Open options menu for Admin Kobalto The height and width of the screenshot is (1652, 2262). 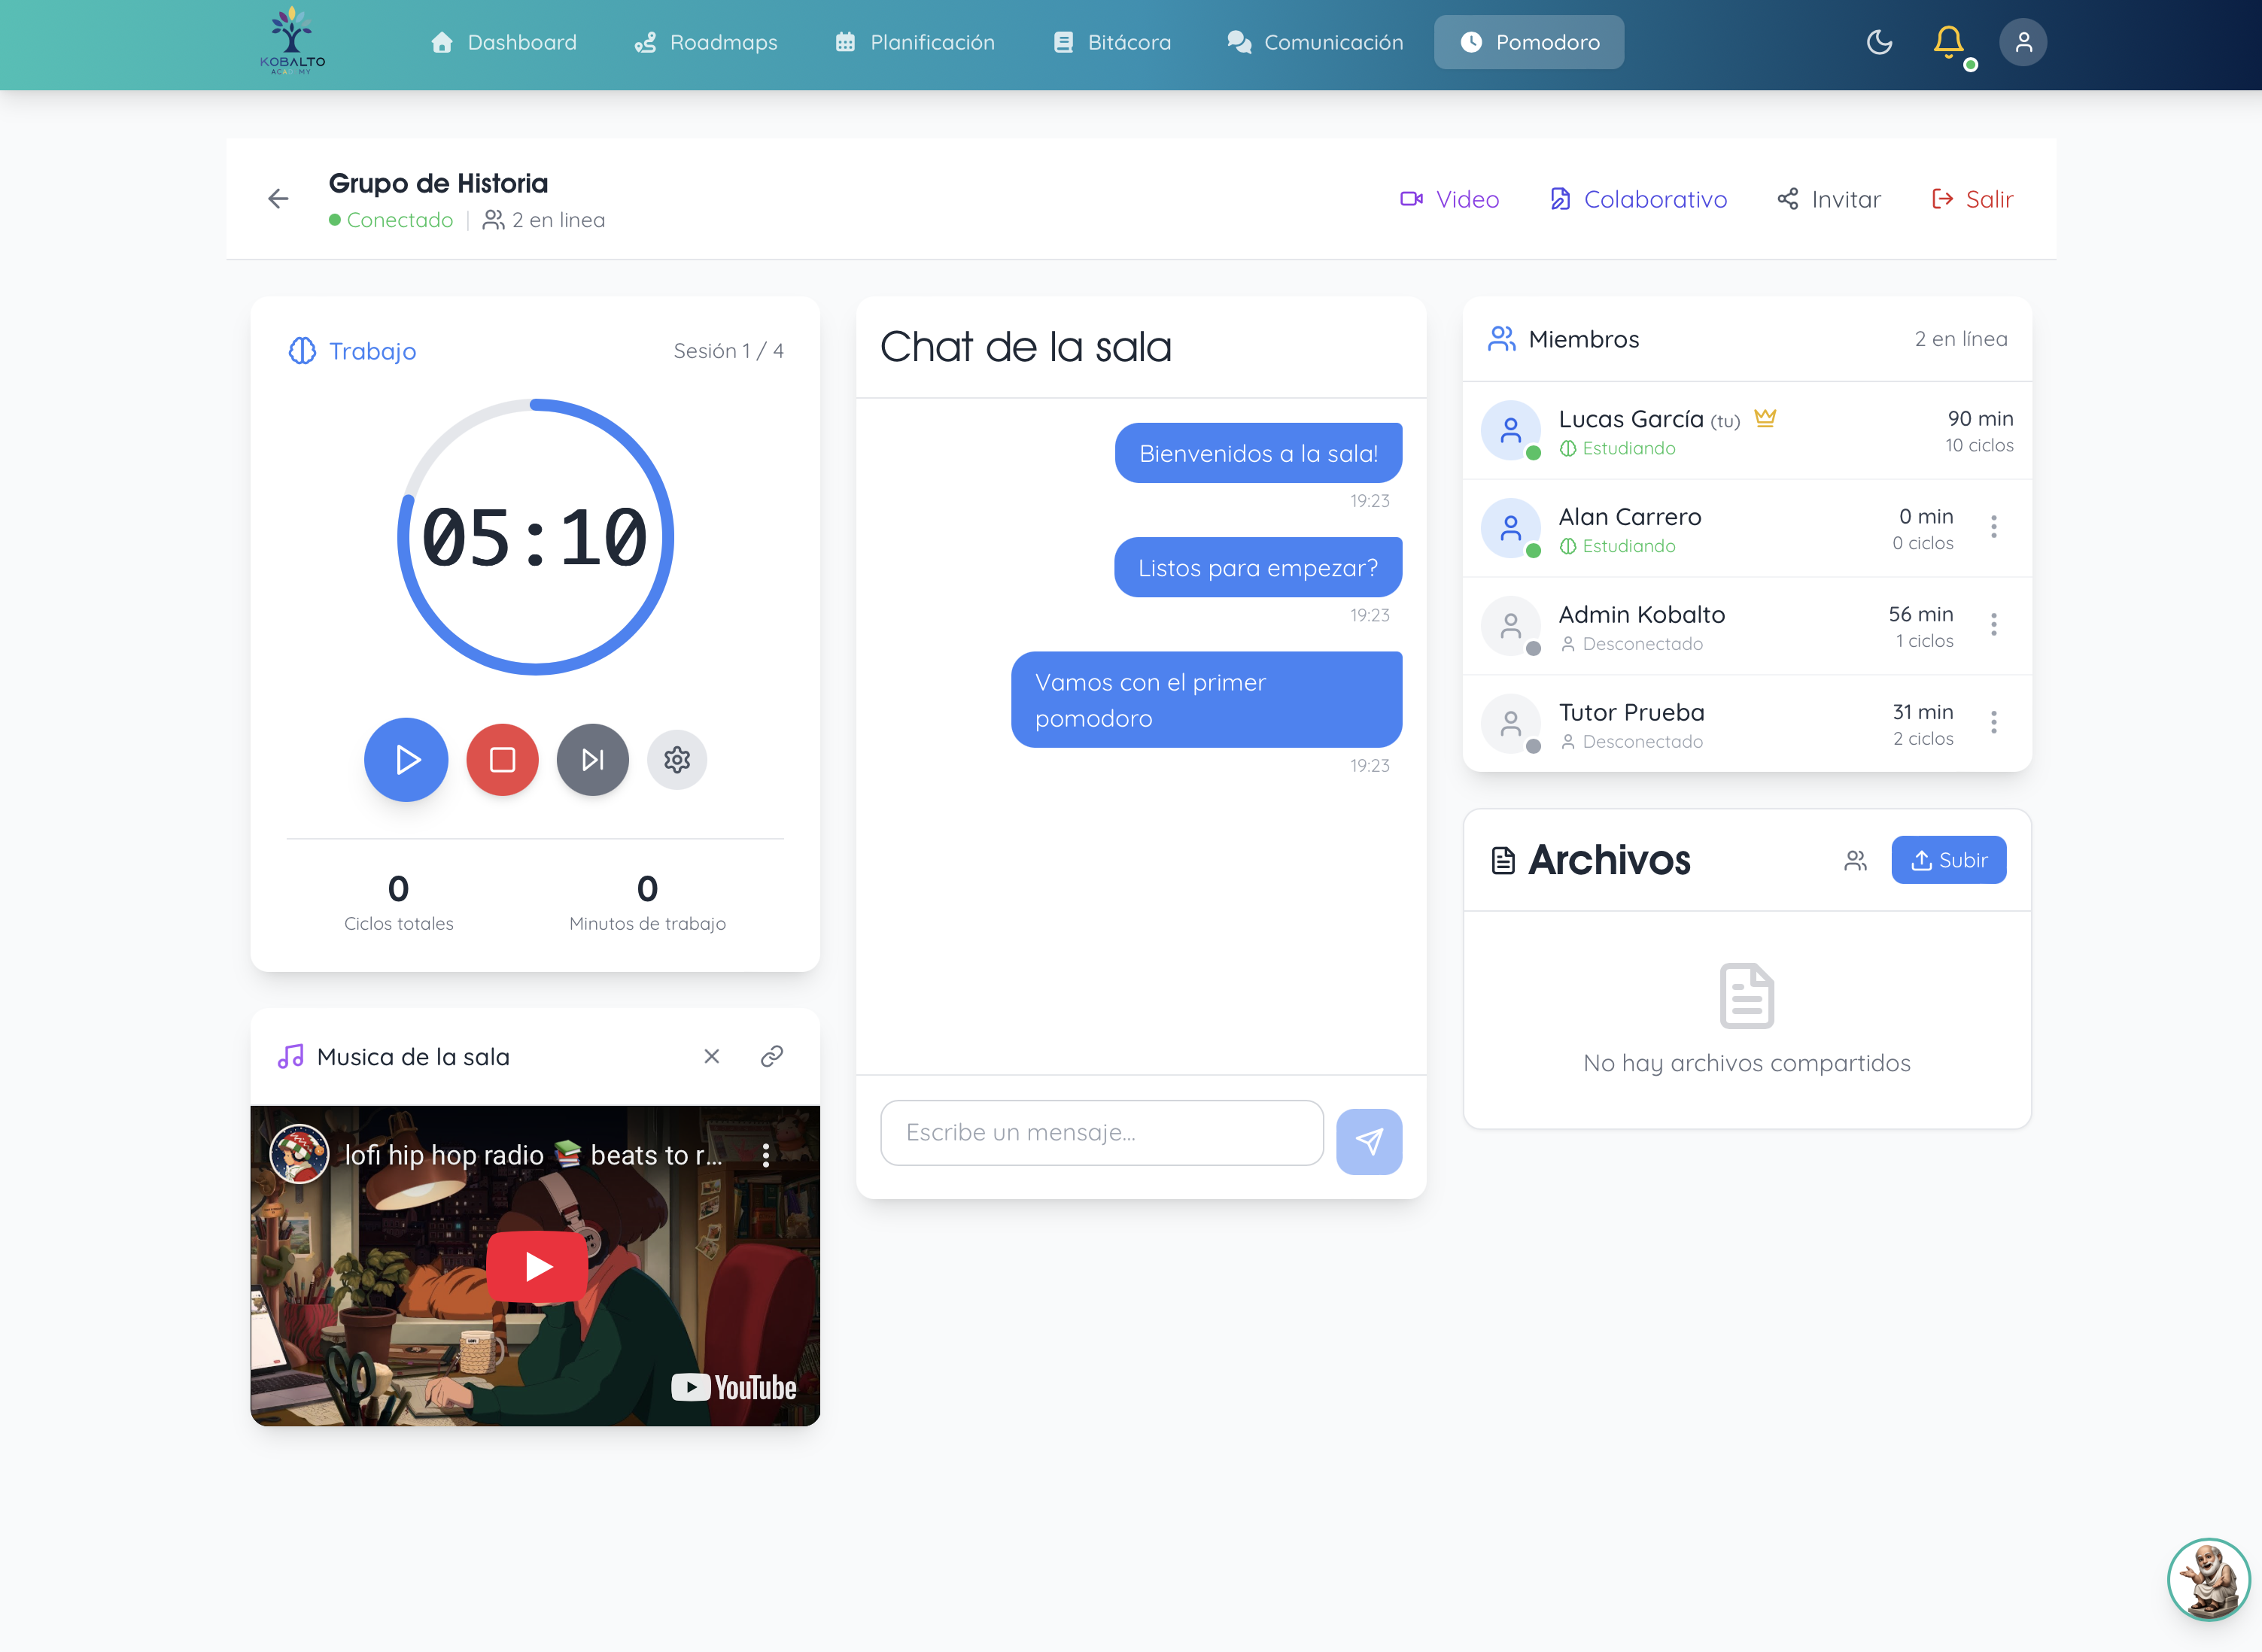(1993, 625)
